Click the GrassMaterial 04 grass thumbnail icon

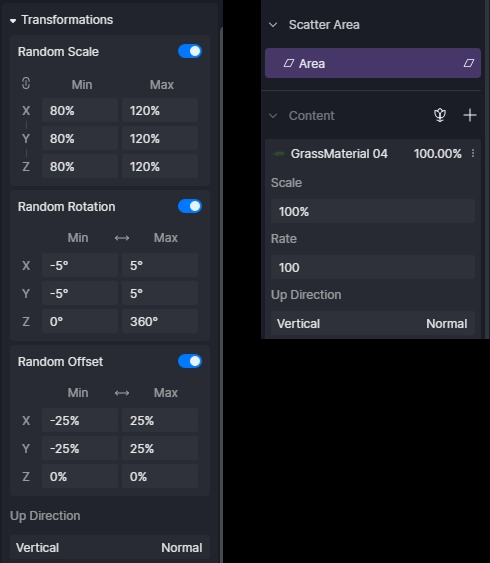(279, 154)
